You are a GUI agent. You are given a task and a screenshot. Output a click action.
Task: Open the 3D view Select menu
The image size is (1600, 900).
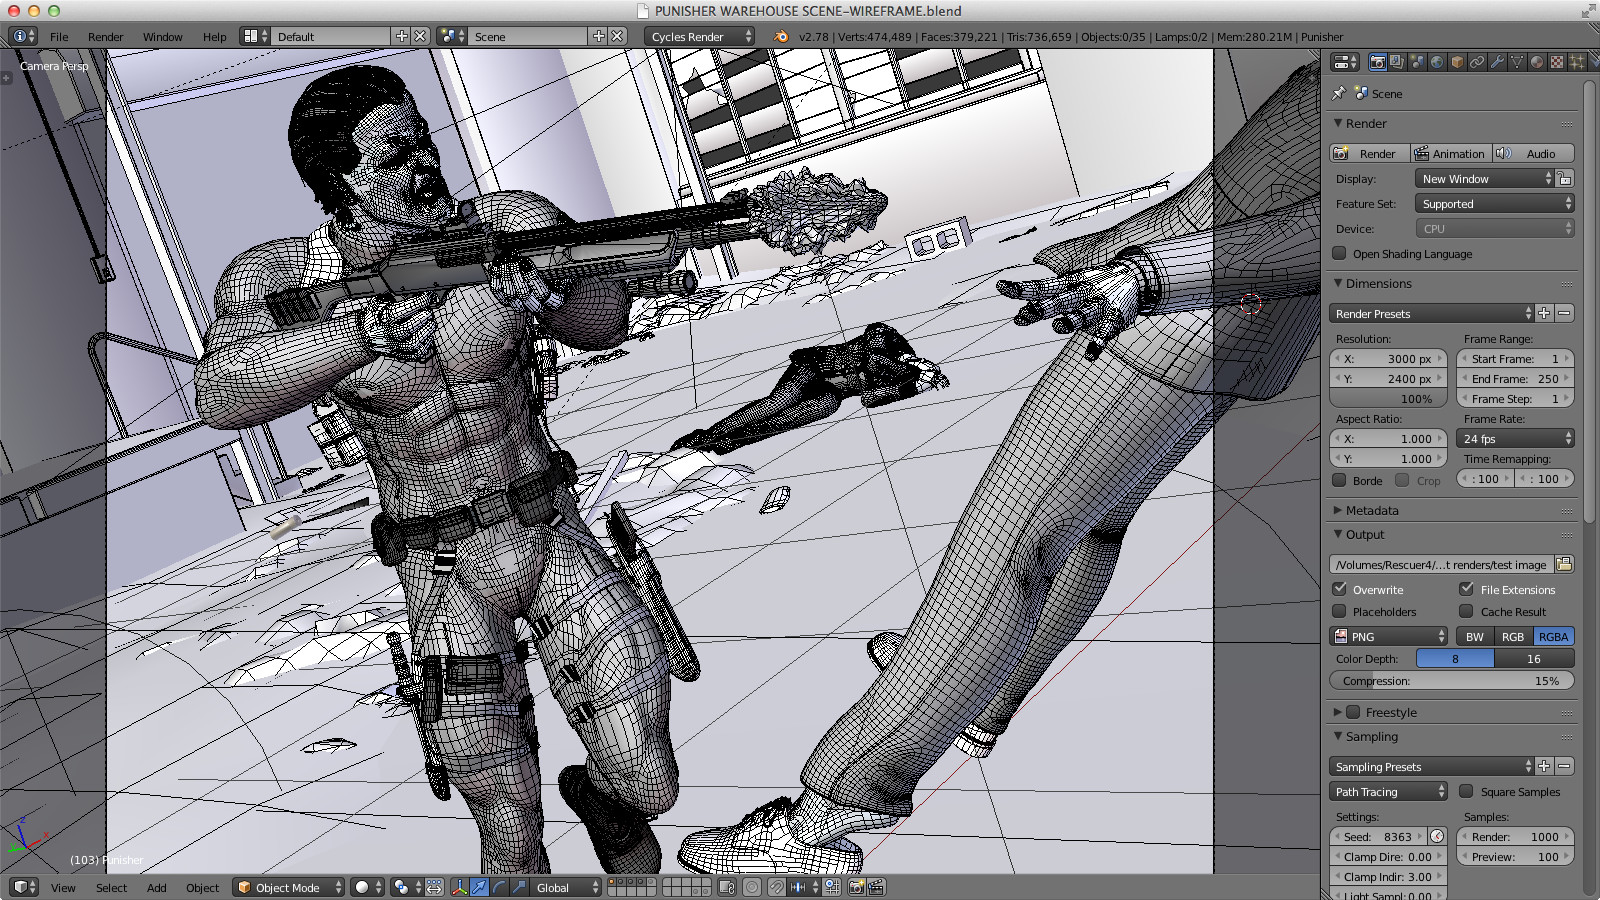tap(111, 887)
